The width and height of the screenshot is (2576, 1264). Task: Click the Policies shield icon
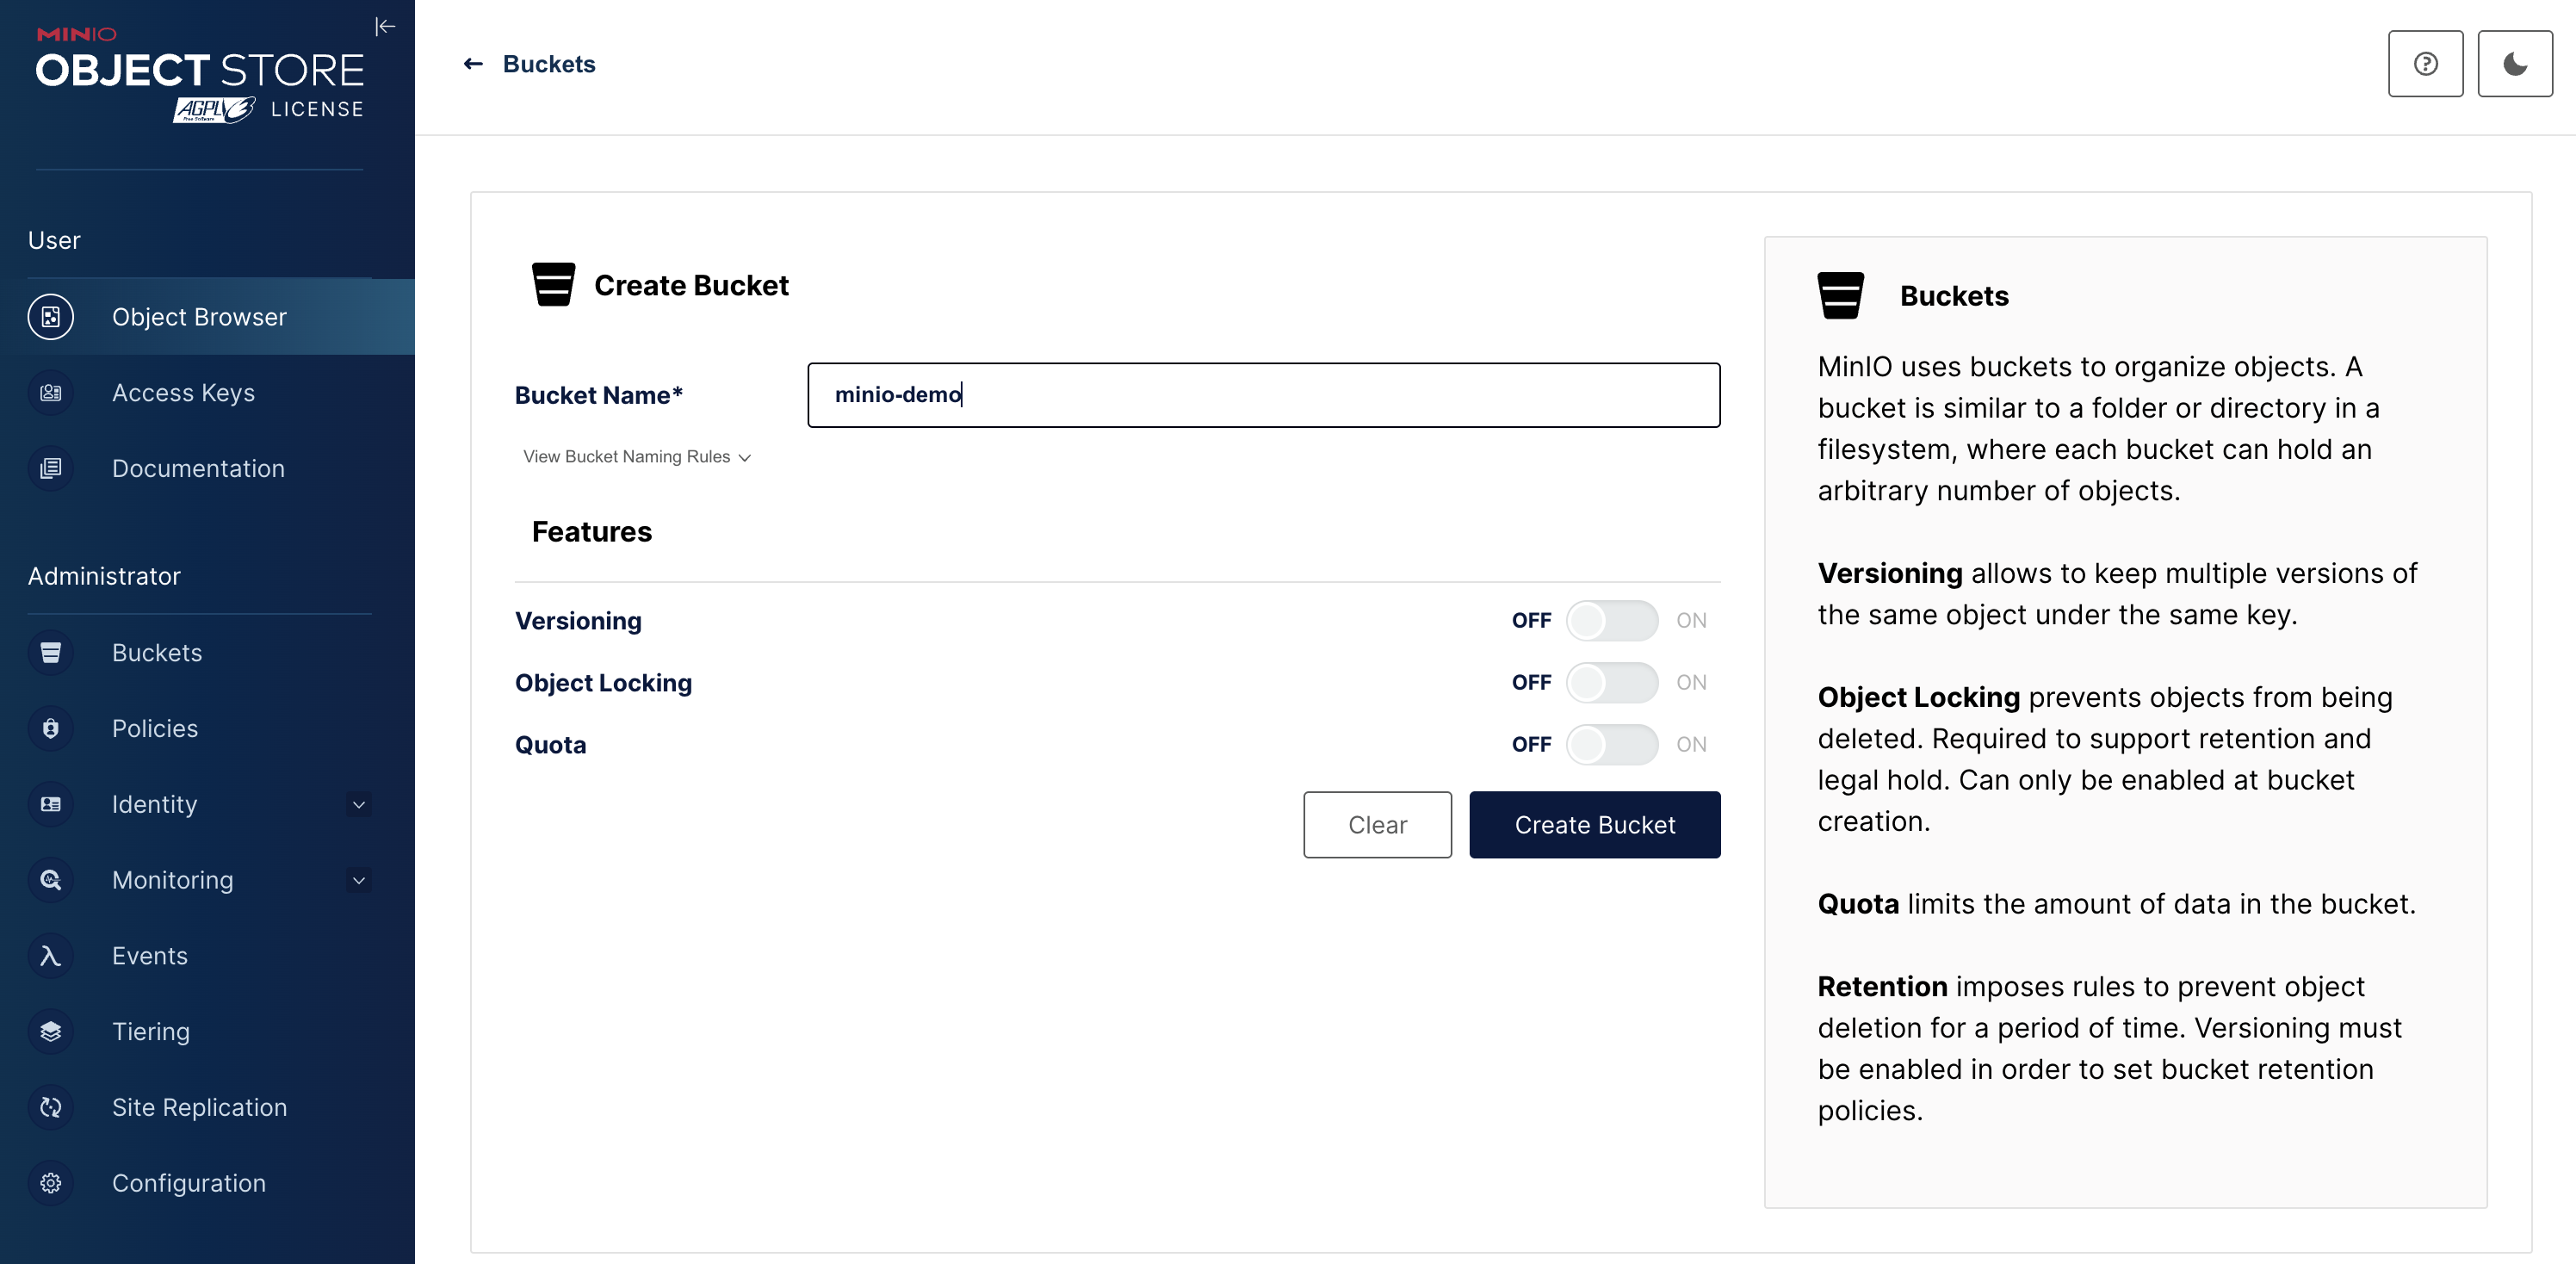click(51, 728)
